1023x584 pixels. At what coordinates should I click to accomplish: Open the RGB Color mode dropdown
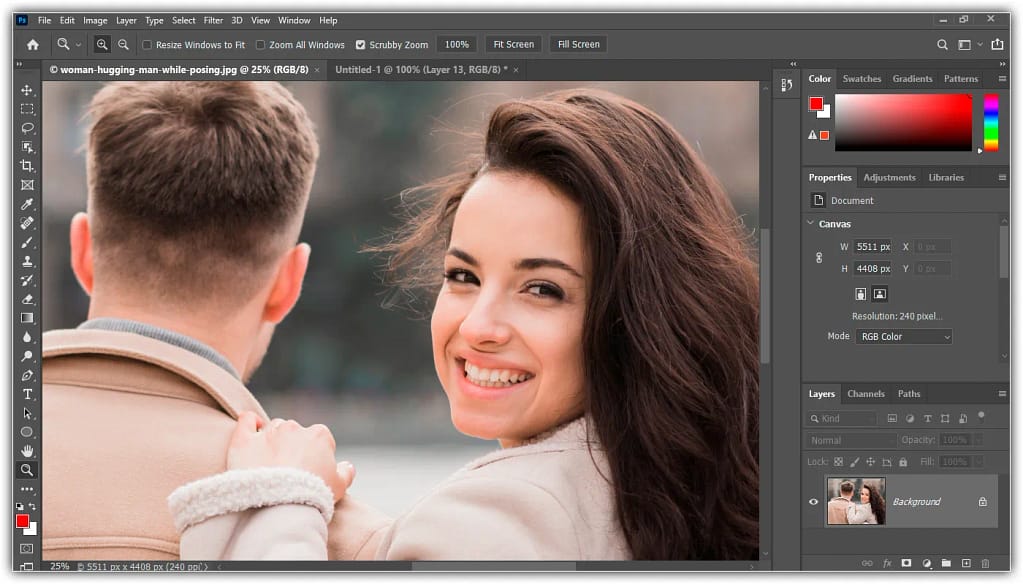[x=903, y=337]
